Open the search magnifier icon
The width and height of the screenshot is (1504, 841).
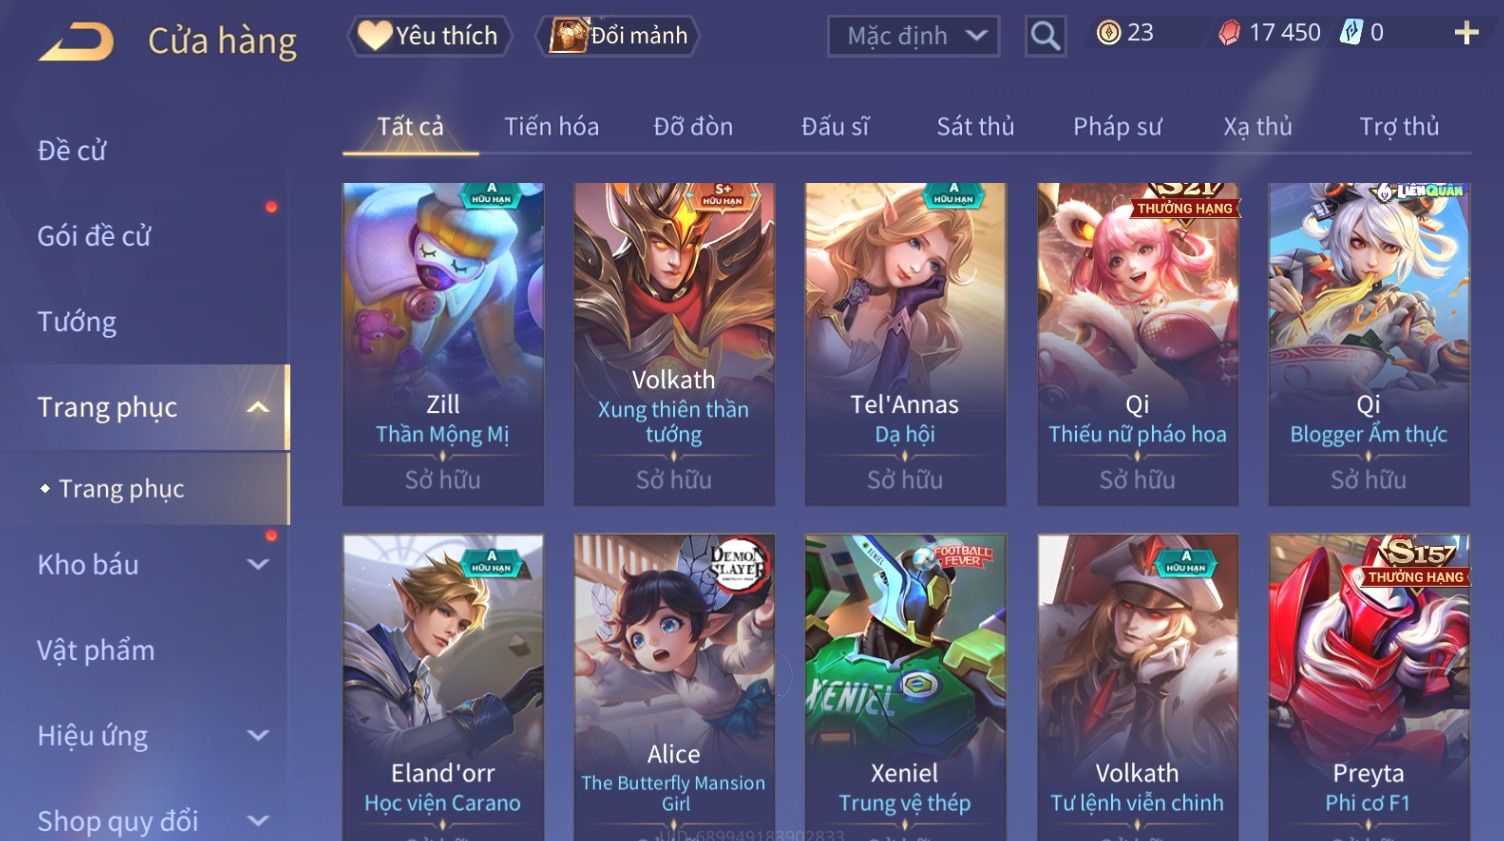[x=1045, y=36]
